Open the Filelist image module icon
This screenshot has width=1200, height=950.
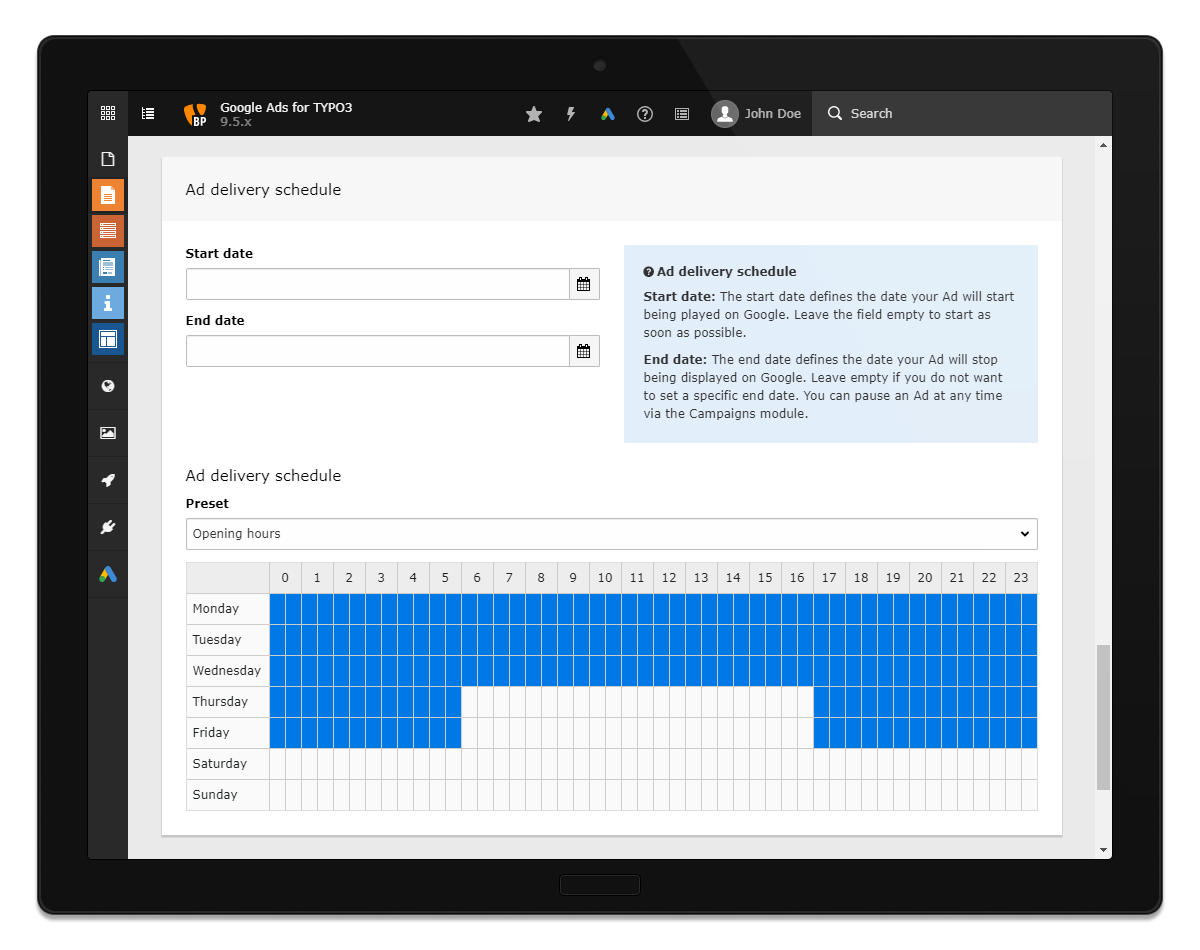[108, 433]
